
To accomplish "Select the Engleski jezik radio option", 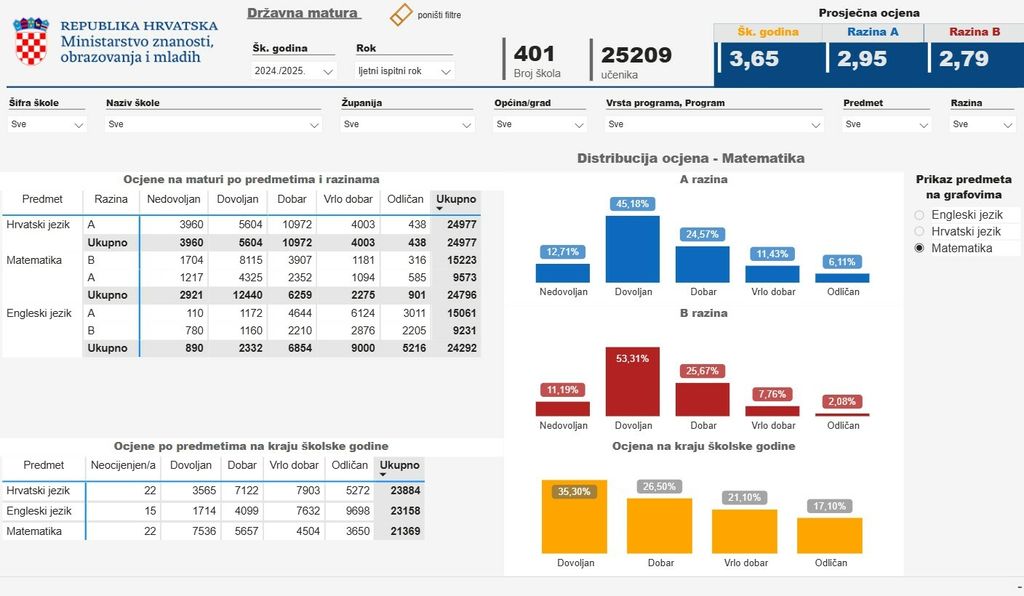I will tap(919, 215).
